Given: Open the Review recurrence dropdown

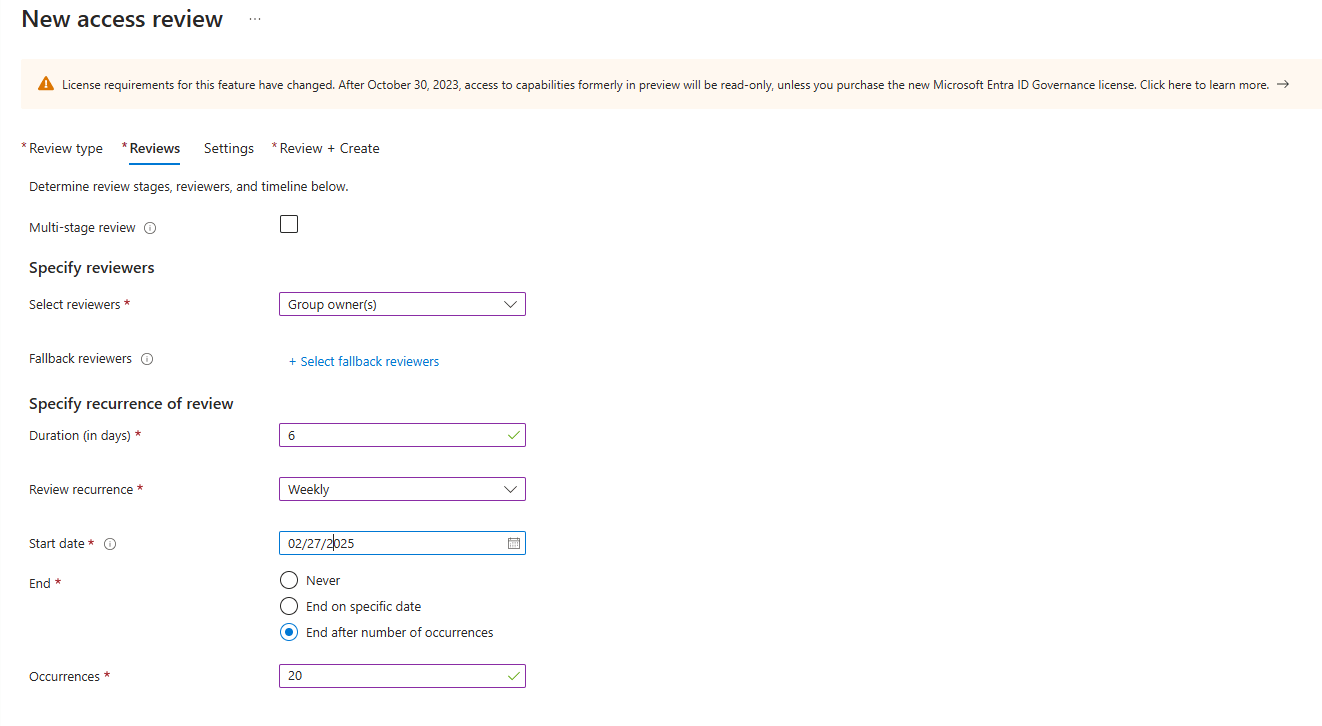Looking at the screenshot, I should click(402, 489).
